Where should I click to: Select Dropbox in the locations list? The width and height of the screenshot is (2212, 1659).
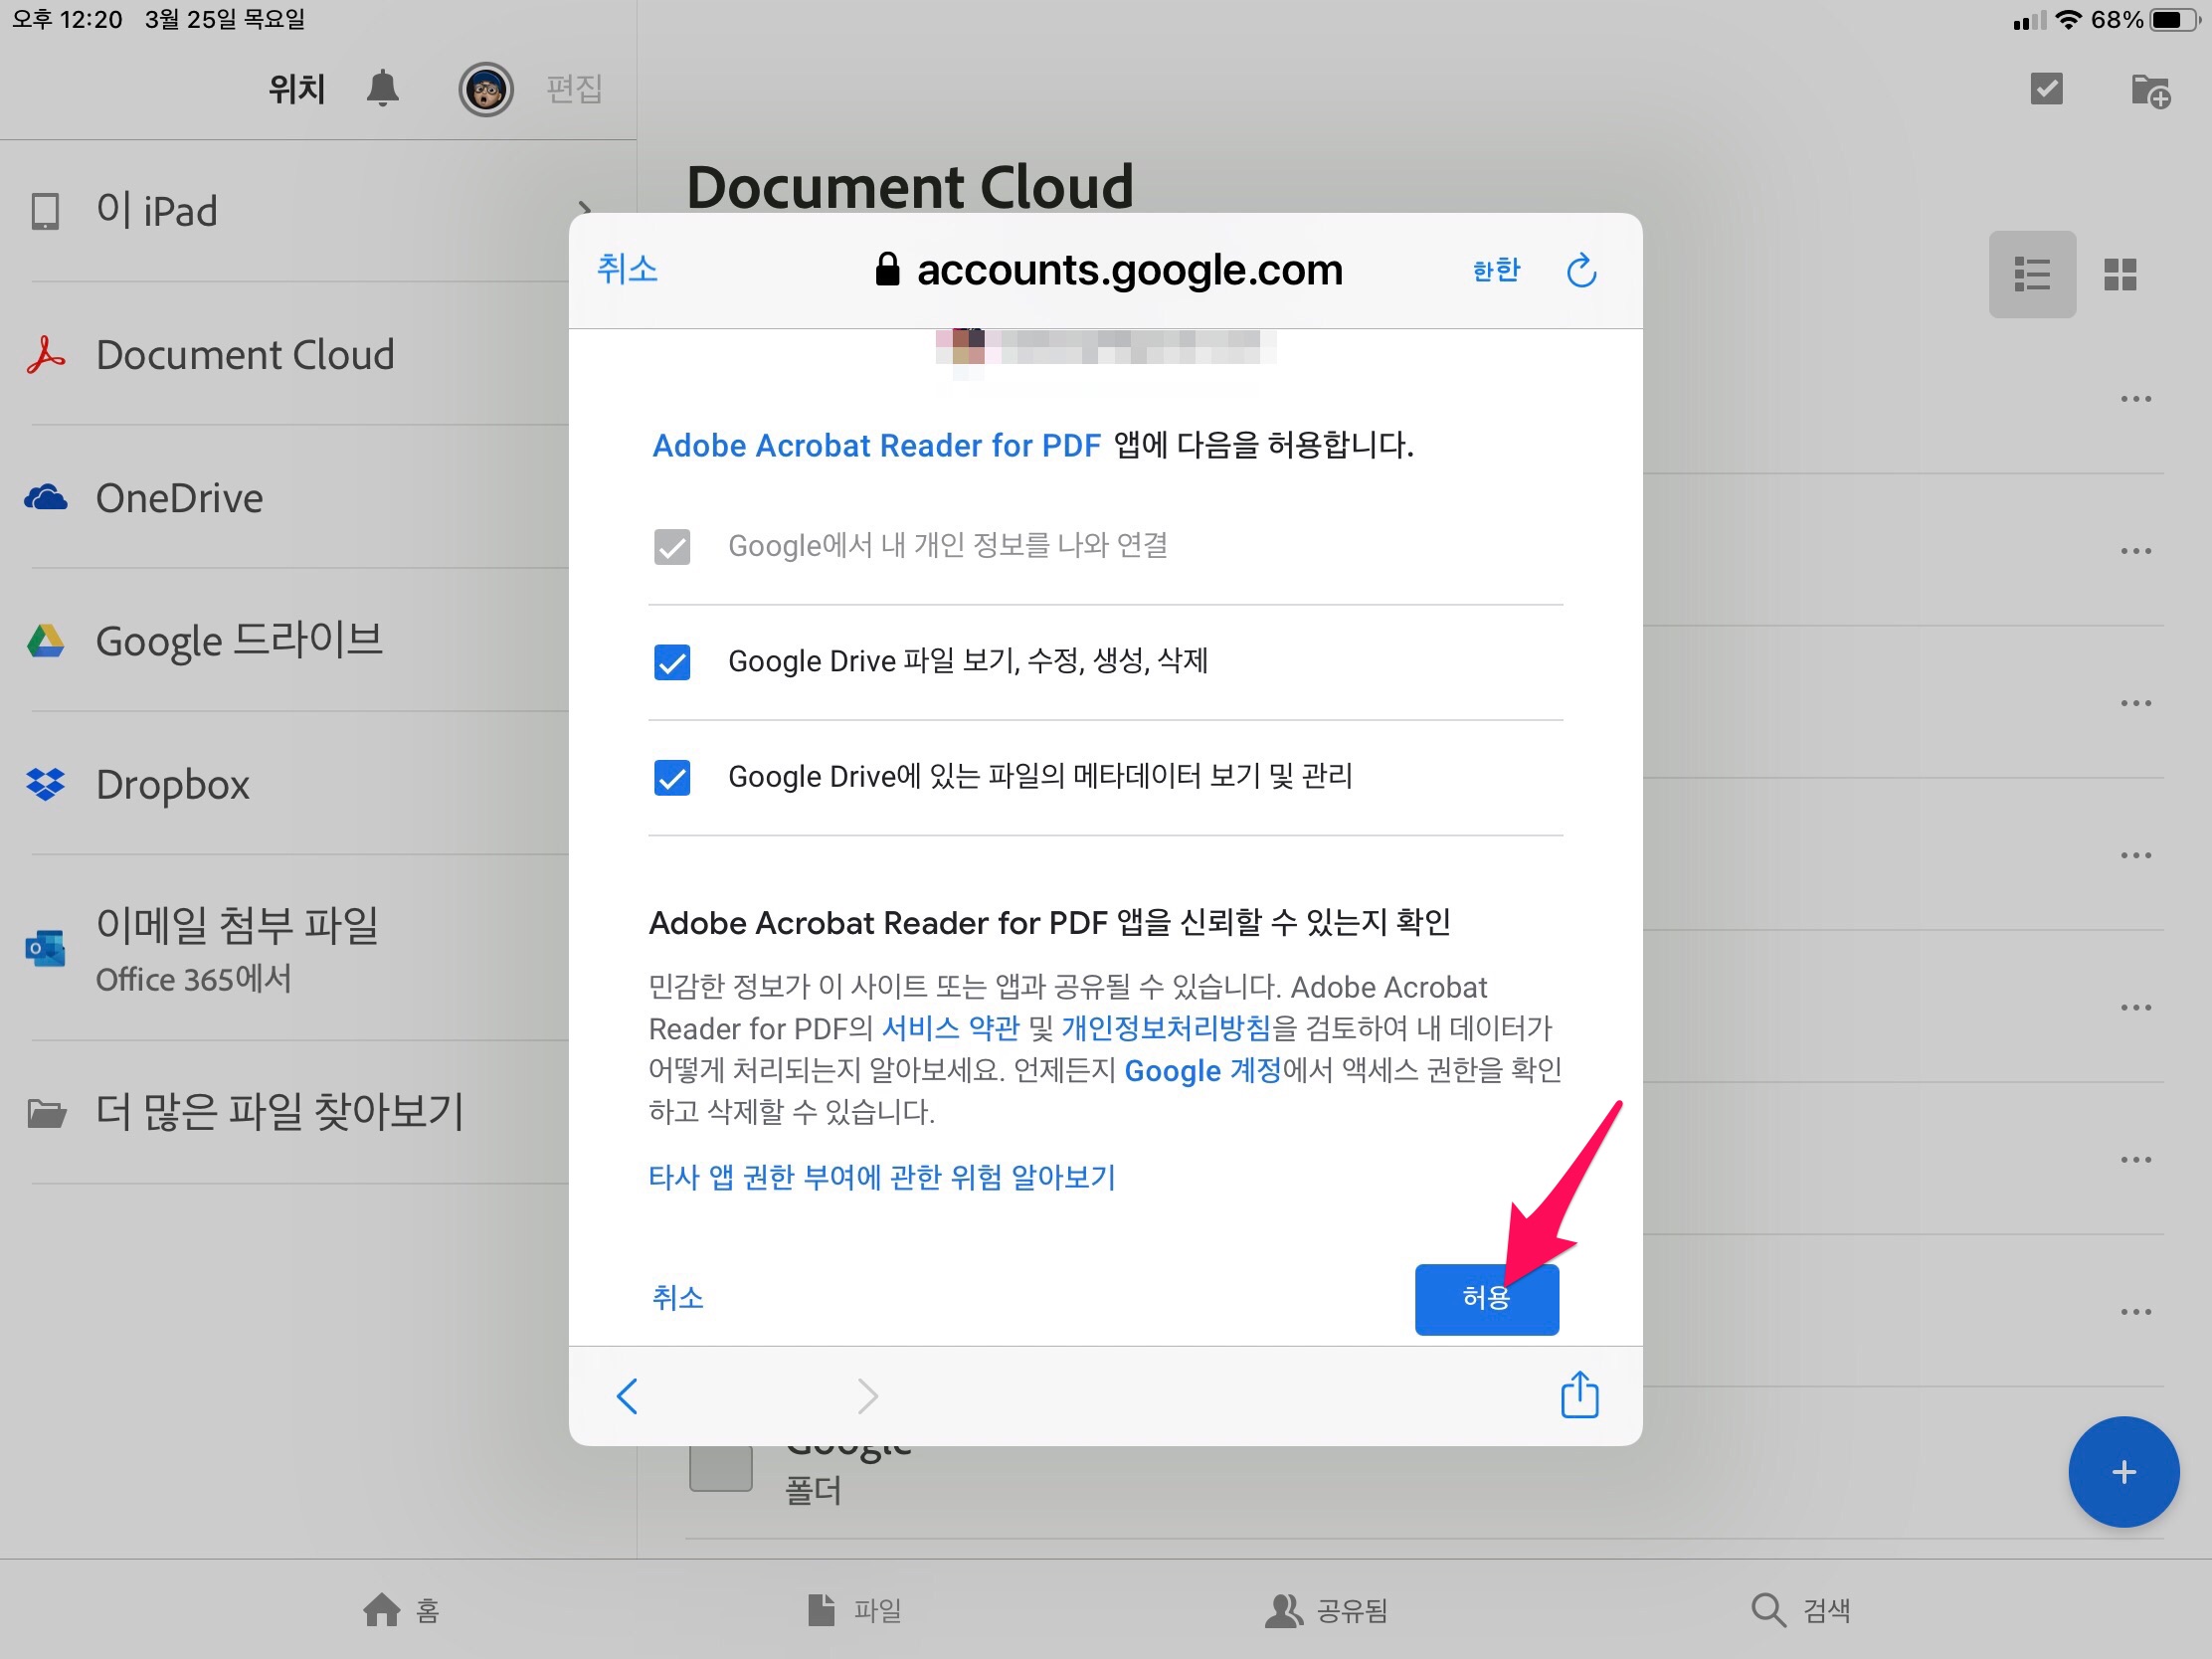(x=172, y=785)
